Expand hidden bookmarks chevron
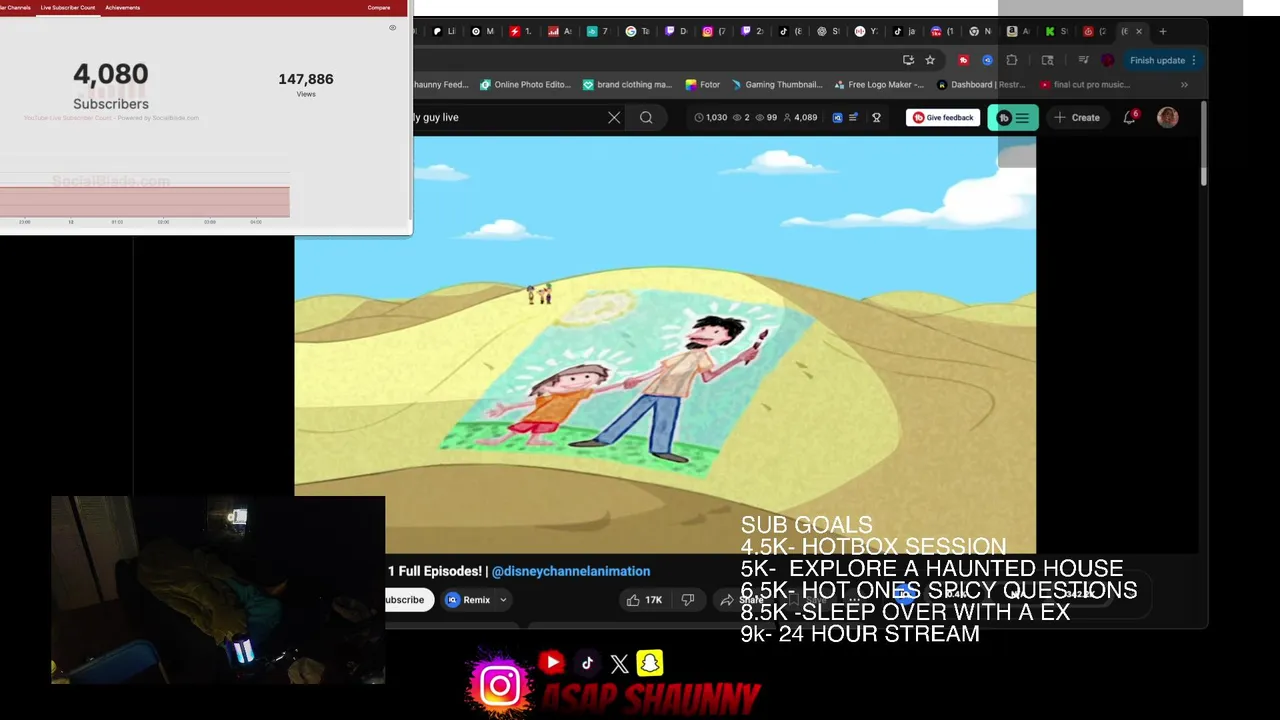1280x720 pixels. tap(1184, 85)
